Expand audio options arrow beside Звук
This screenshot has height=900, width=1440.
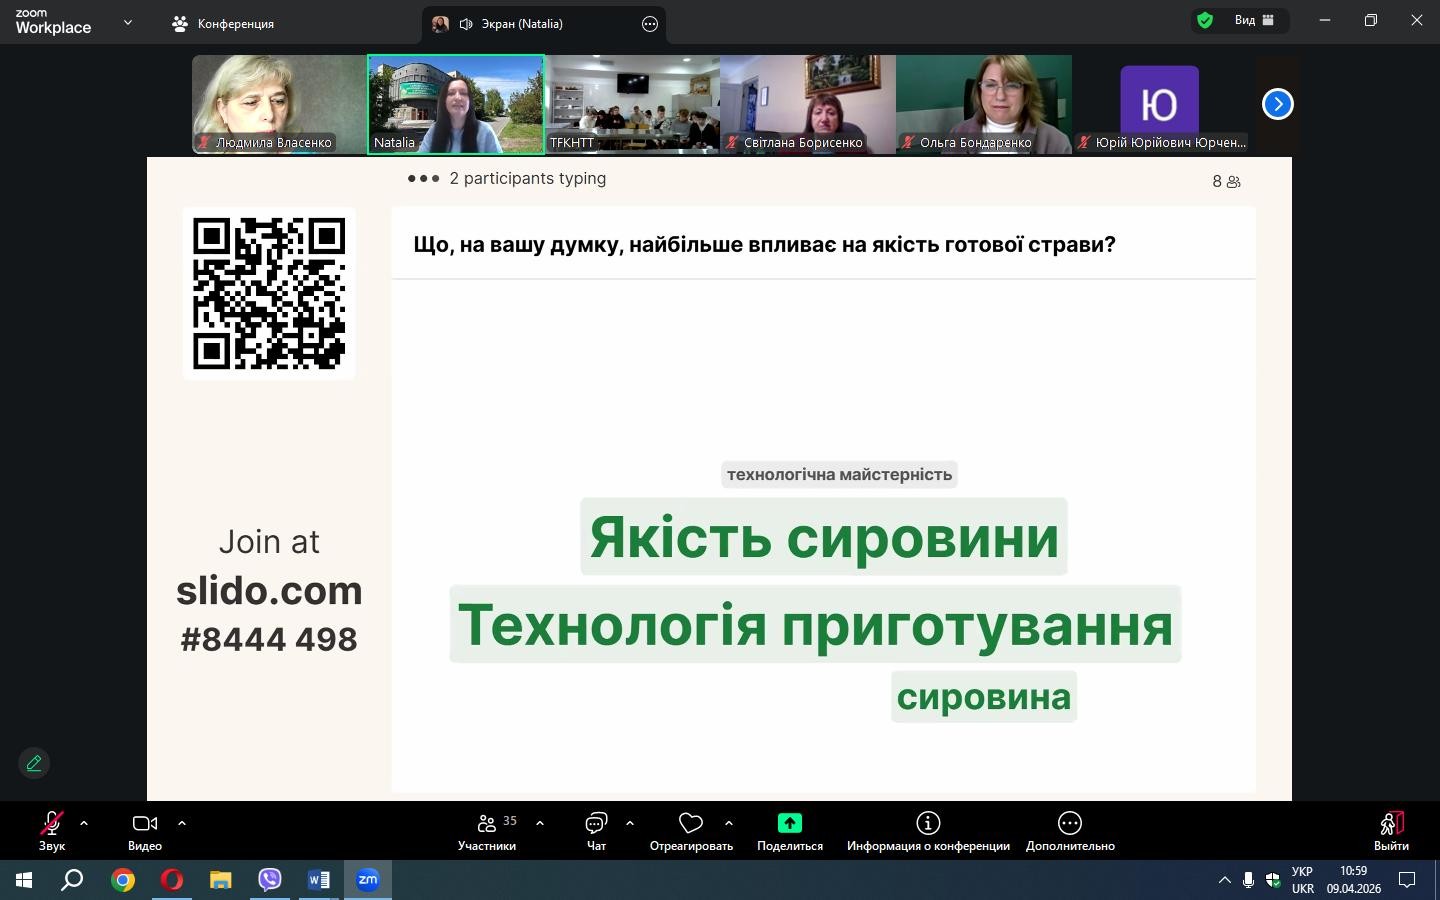tap(84, 823)
